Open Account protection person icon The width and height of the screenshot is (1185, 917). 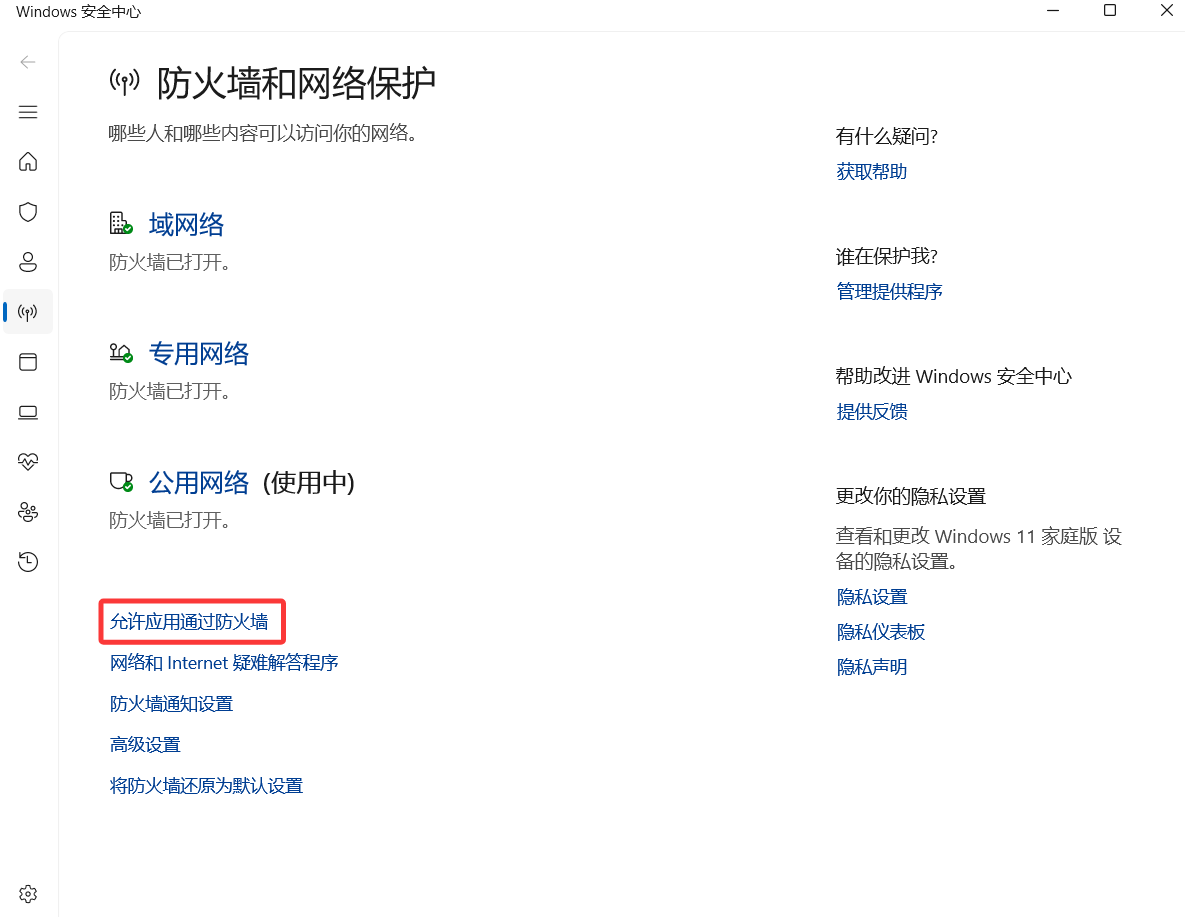click(x=28, y=262)
